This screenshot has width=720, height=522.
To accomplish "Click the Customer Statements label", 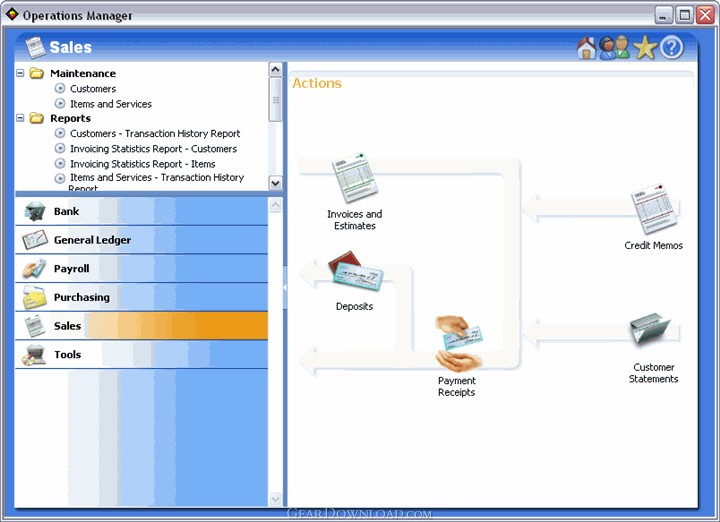I will [x=653, y=373].
